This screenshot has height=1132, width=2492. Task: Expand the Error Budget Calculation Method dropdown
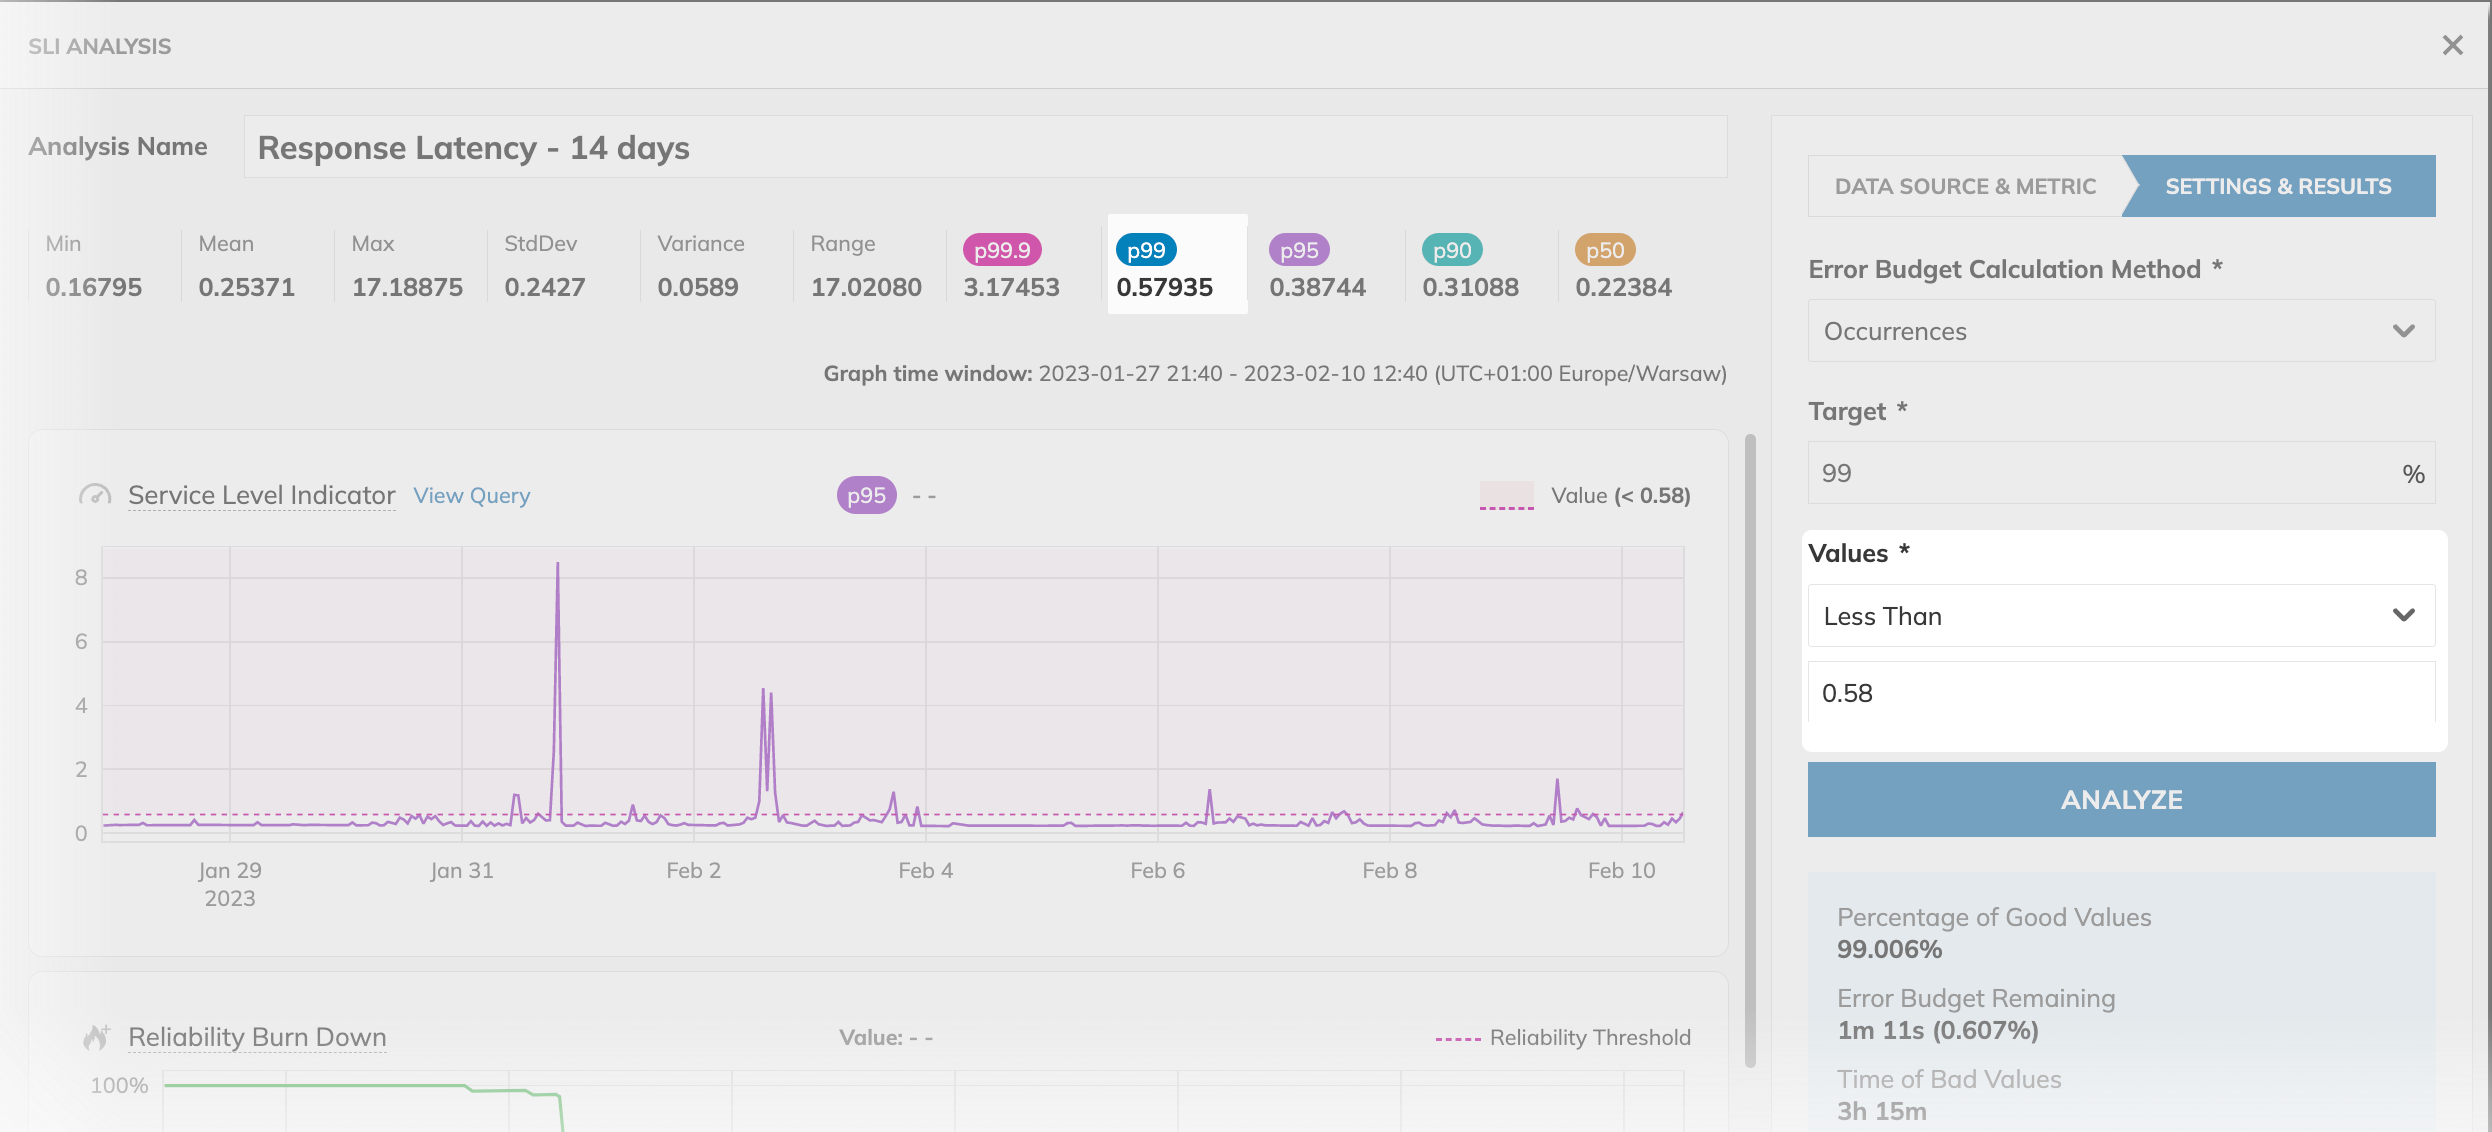coord(2122,331)
